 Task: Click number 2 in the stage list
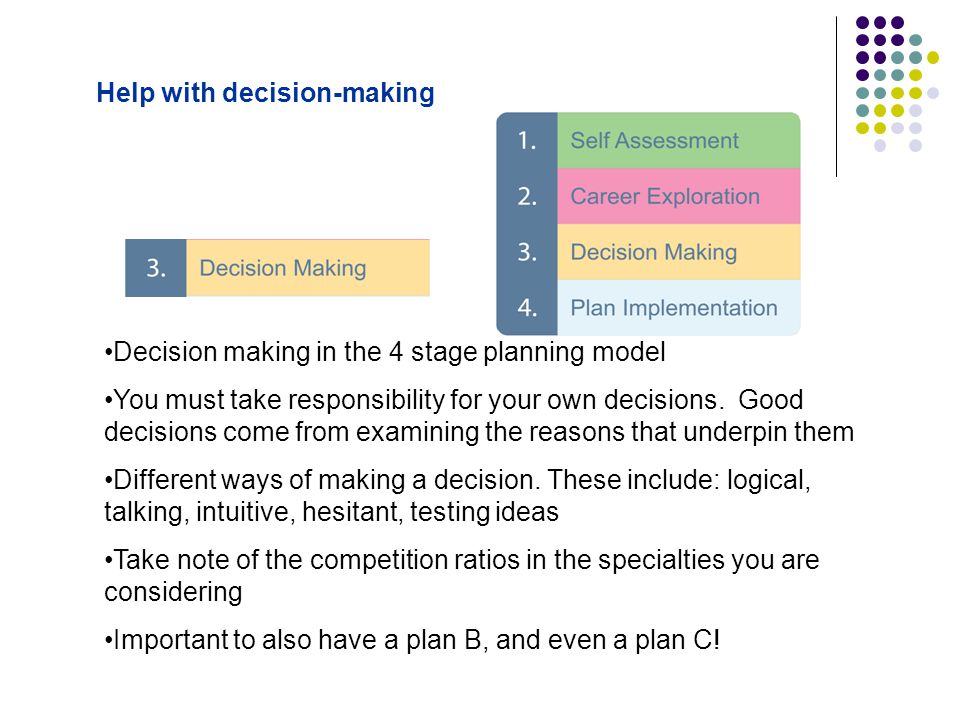coord(527,197)
